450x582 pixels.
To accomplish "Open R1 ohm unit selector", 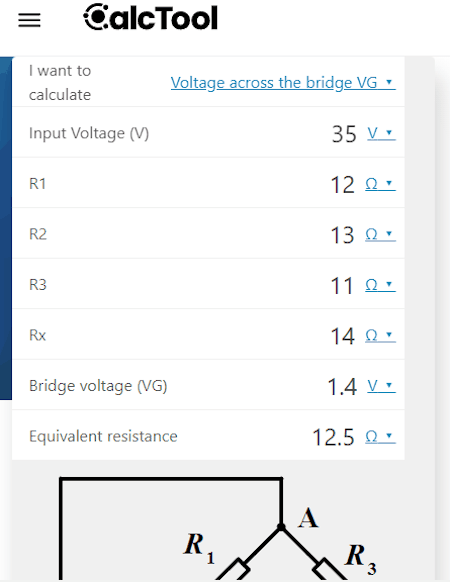I will click(x=380, y=184).
